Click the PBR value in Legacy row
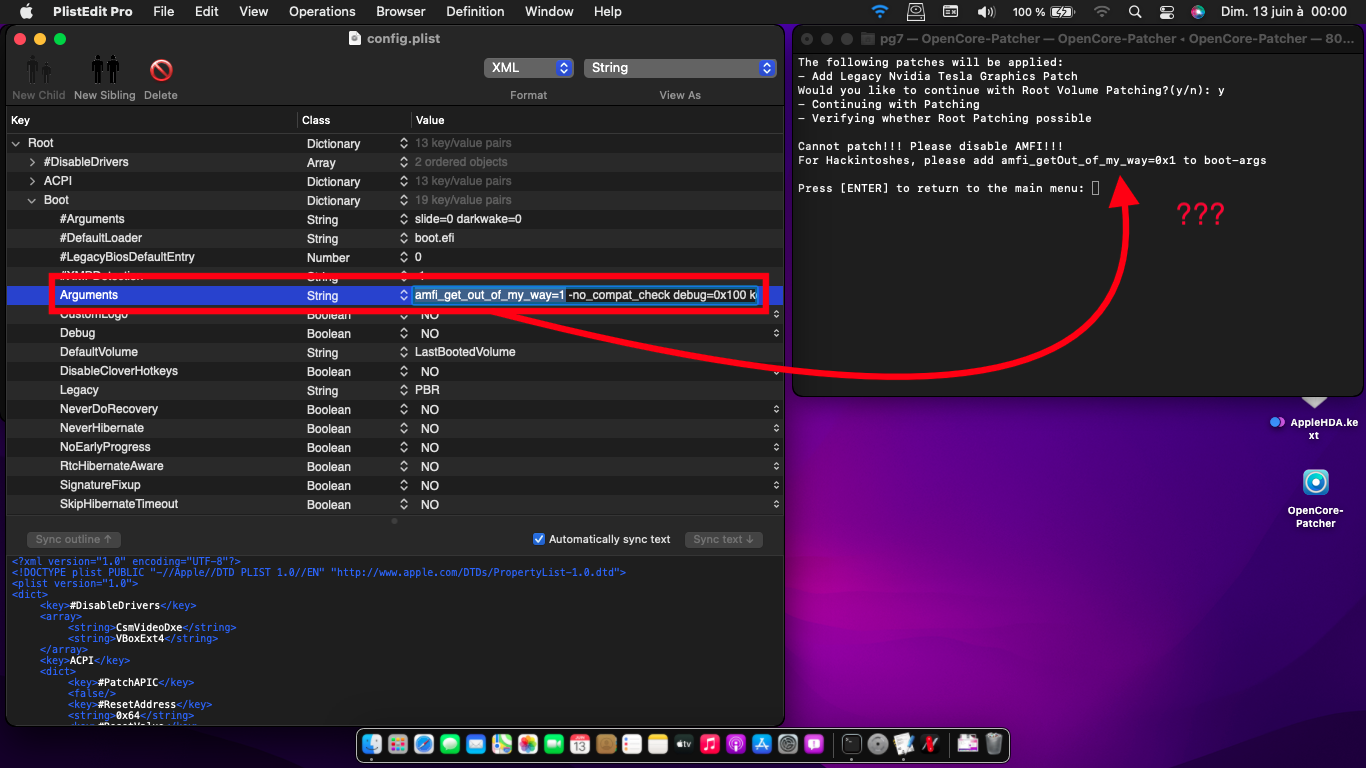The width and height of the screenshot is (1366, 768). [427, 390]
